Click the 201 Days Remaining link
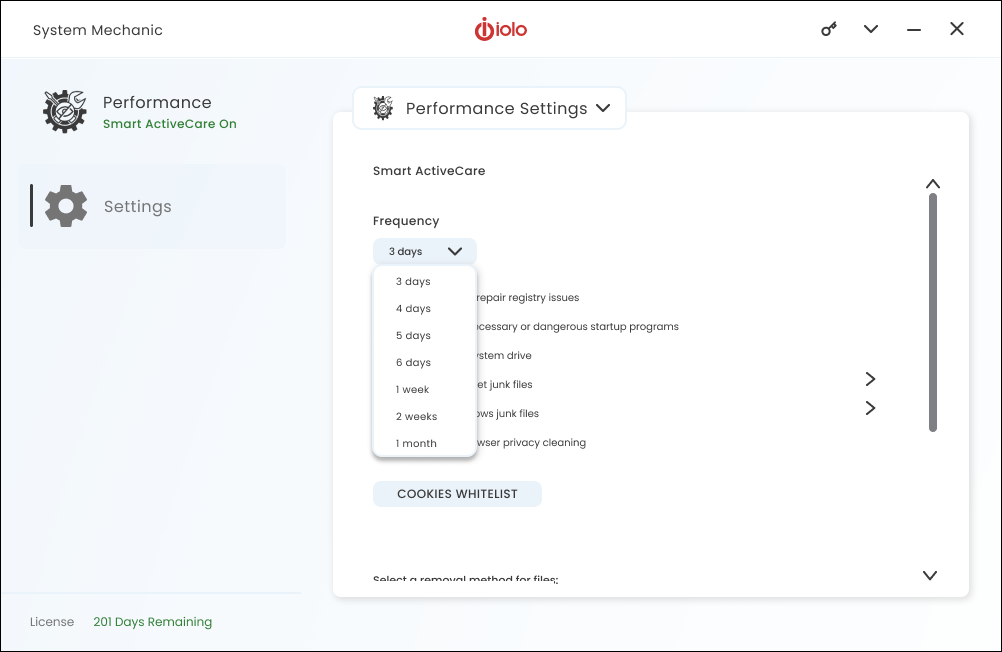Viewport: 1002px width, 652px height. (x=153, y=621)
